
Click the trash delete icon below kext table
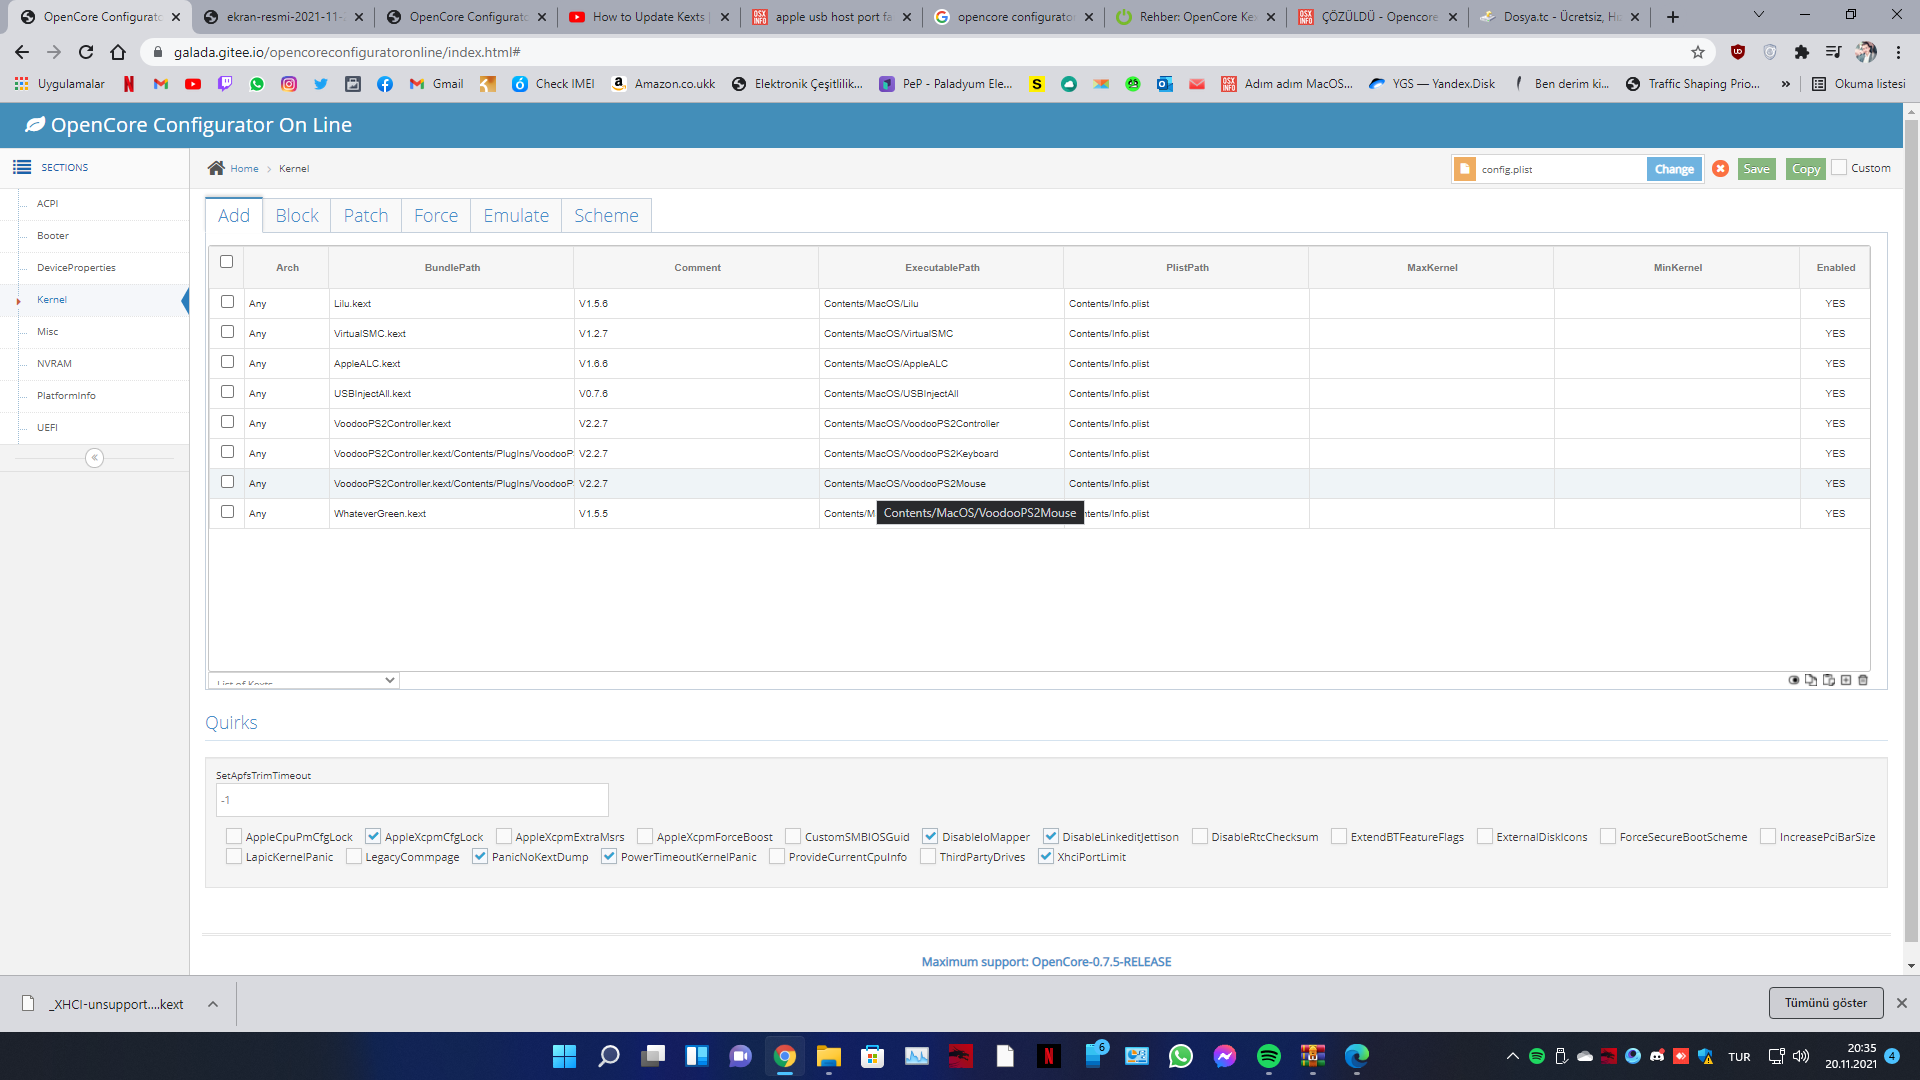click(x=1863, y=680)
